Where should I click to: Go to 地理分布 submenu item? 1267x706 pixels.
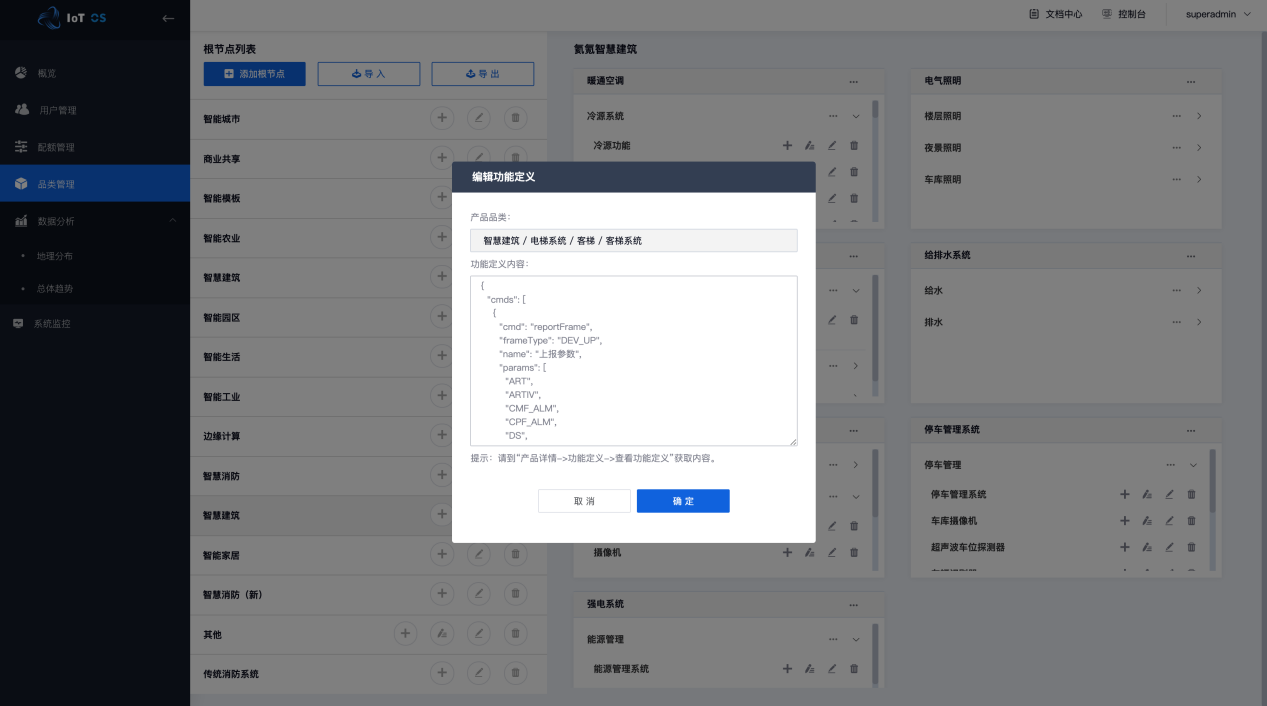pyautogui.click(x=55, y=256)
